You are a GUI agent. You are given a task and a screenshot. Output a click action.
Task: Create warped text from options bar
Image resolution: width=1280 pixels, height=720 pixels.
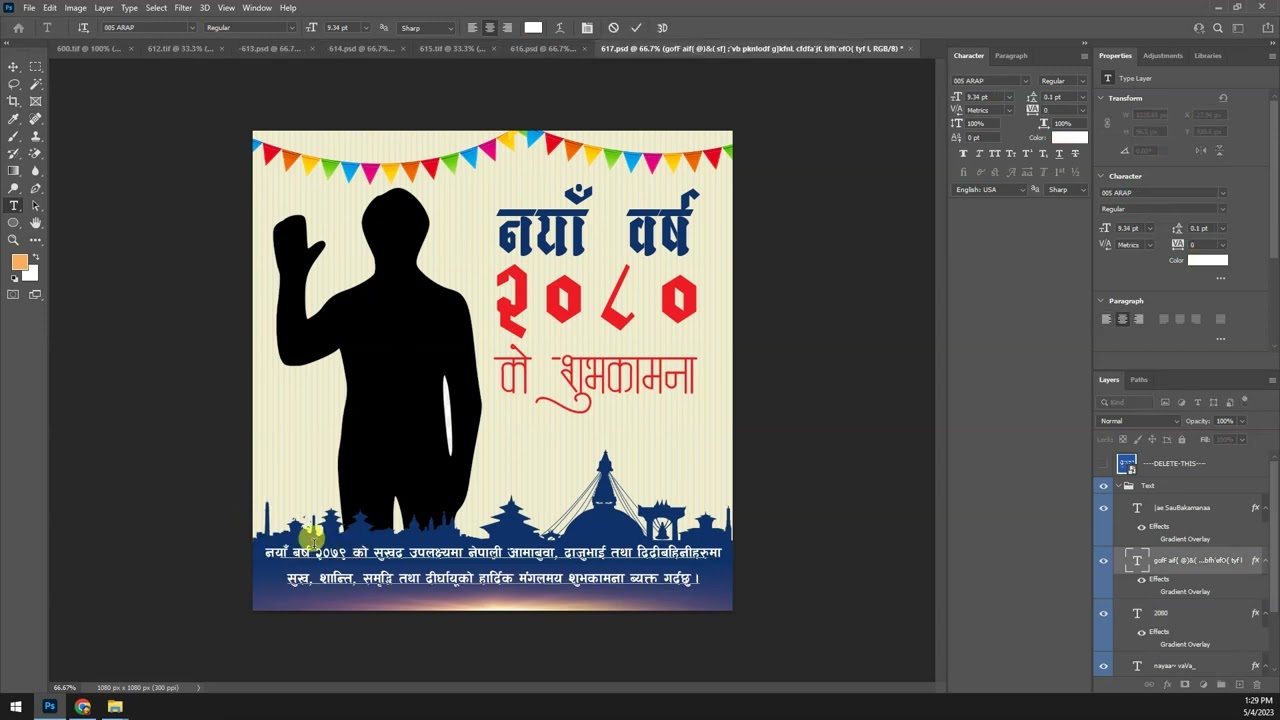click(x=559, y=28)
